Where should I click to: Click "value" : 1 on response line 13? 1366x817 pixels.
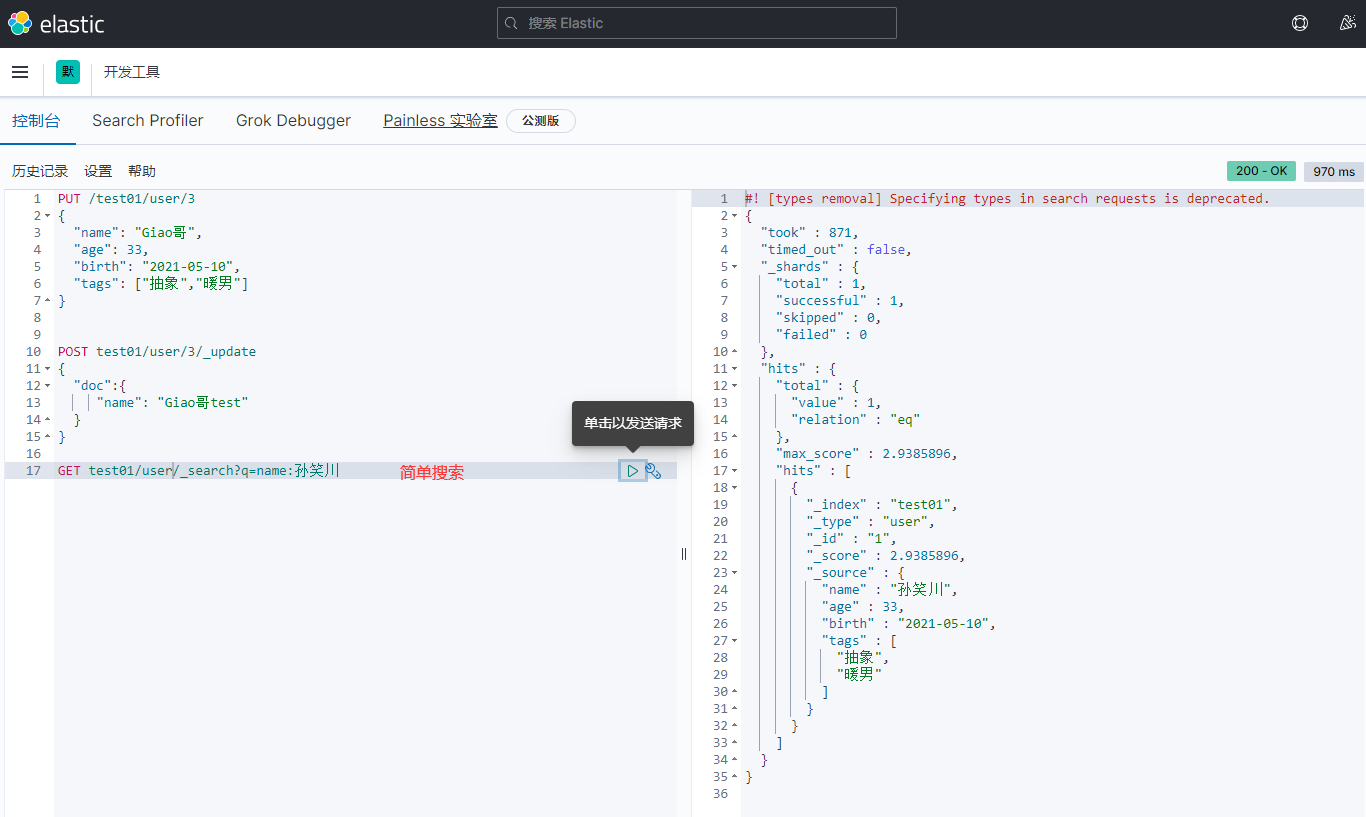tap(837, 403)
